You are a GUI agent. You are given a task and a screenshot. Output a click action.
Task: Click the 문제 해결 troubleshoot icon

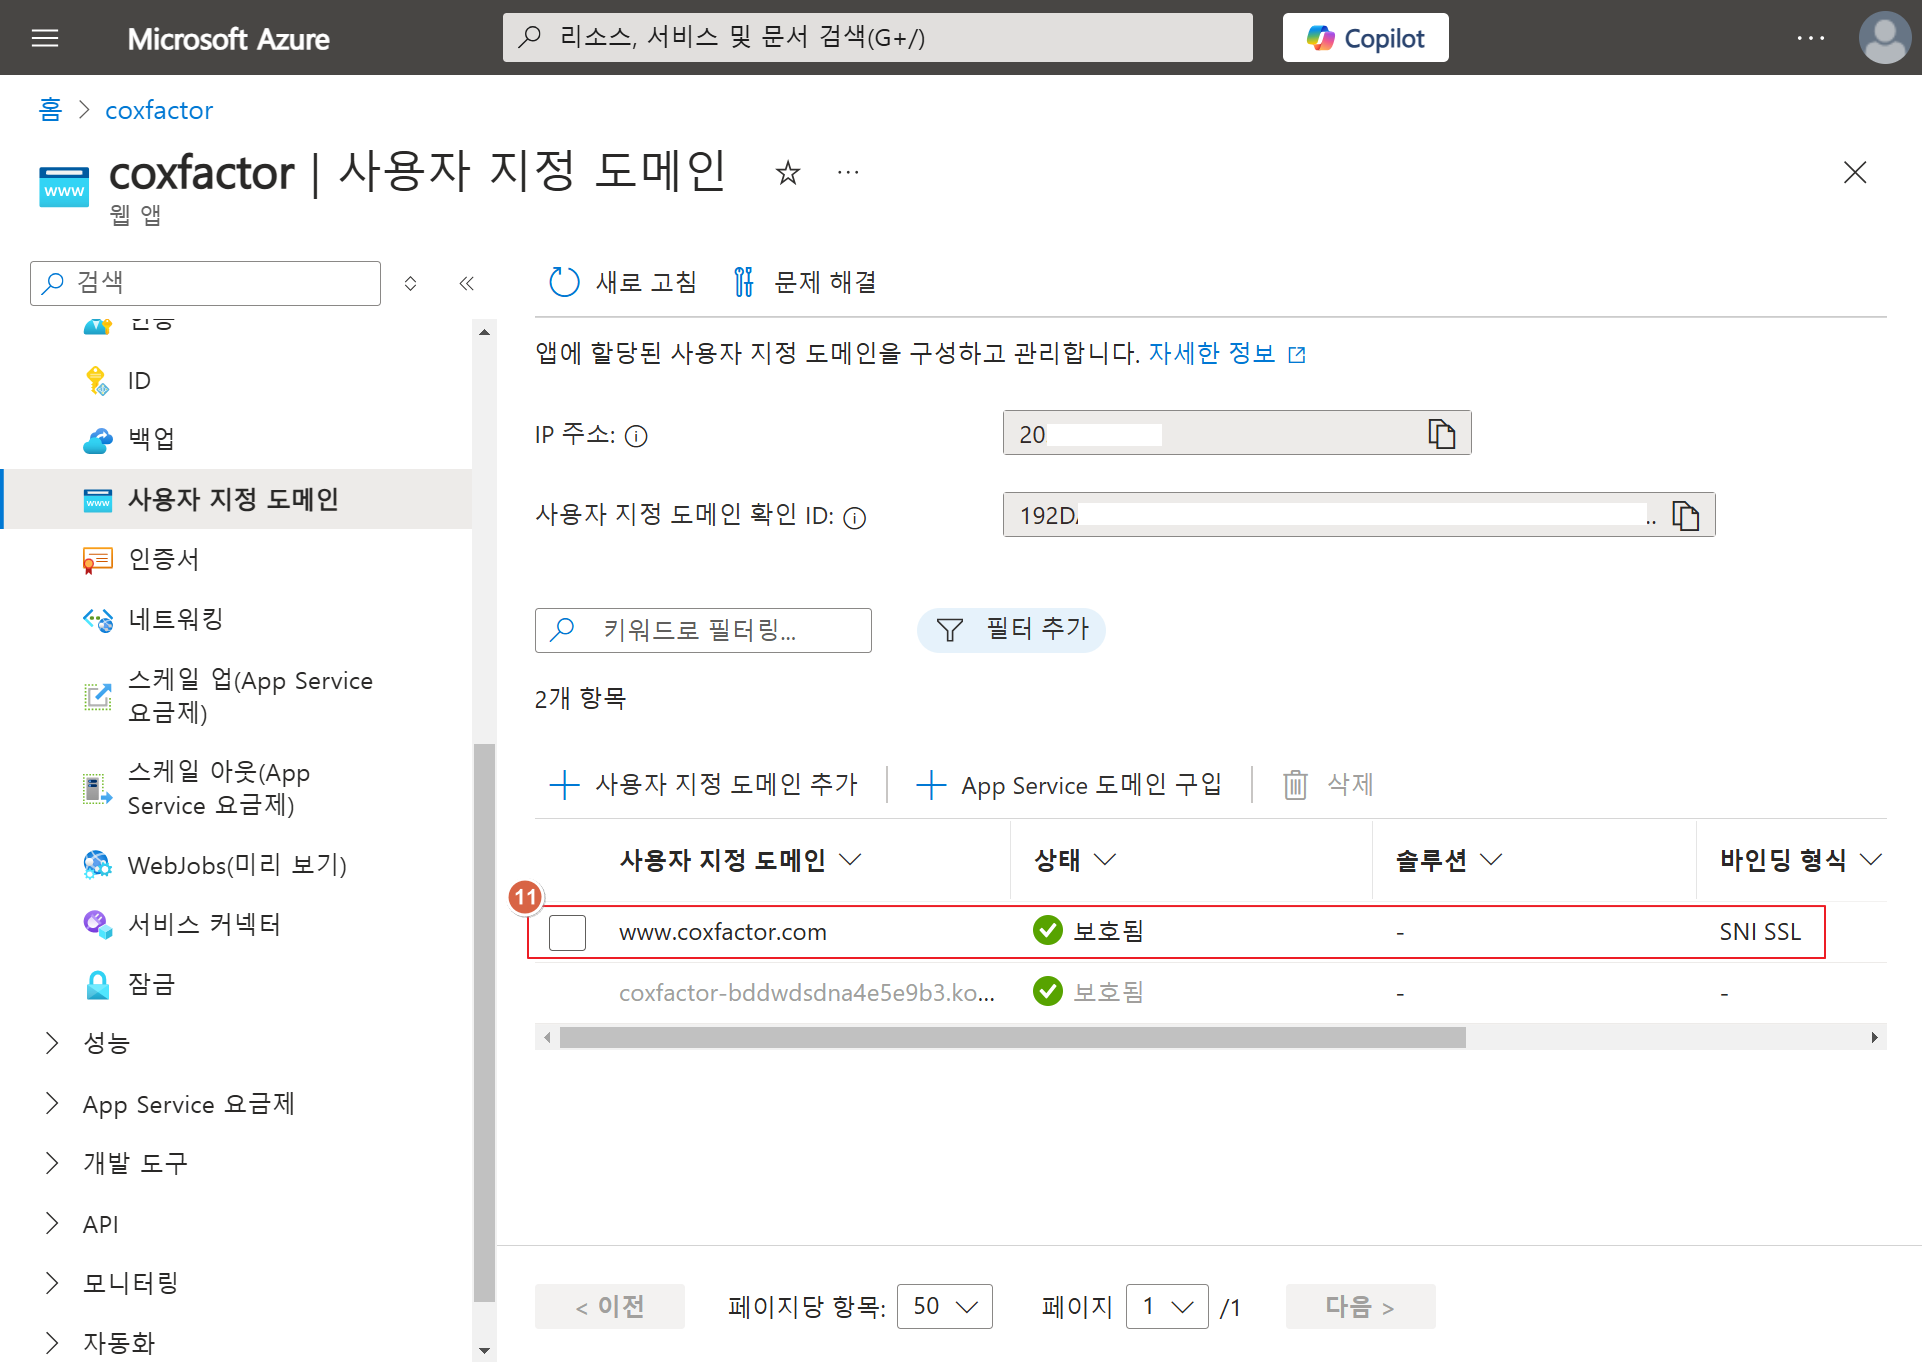[x=743, y=282]
